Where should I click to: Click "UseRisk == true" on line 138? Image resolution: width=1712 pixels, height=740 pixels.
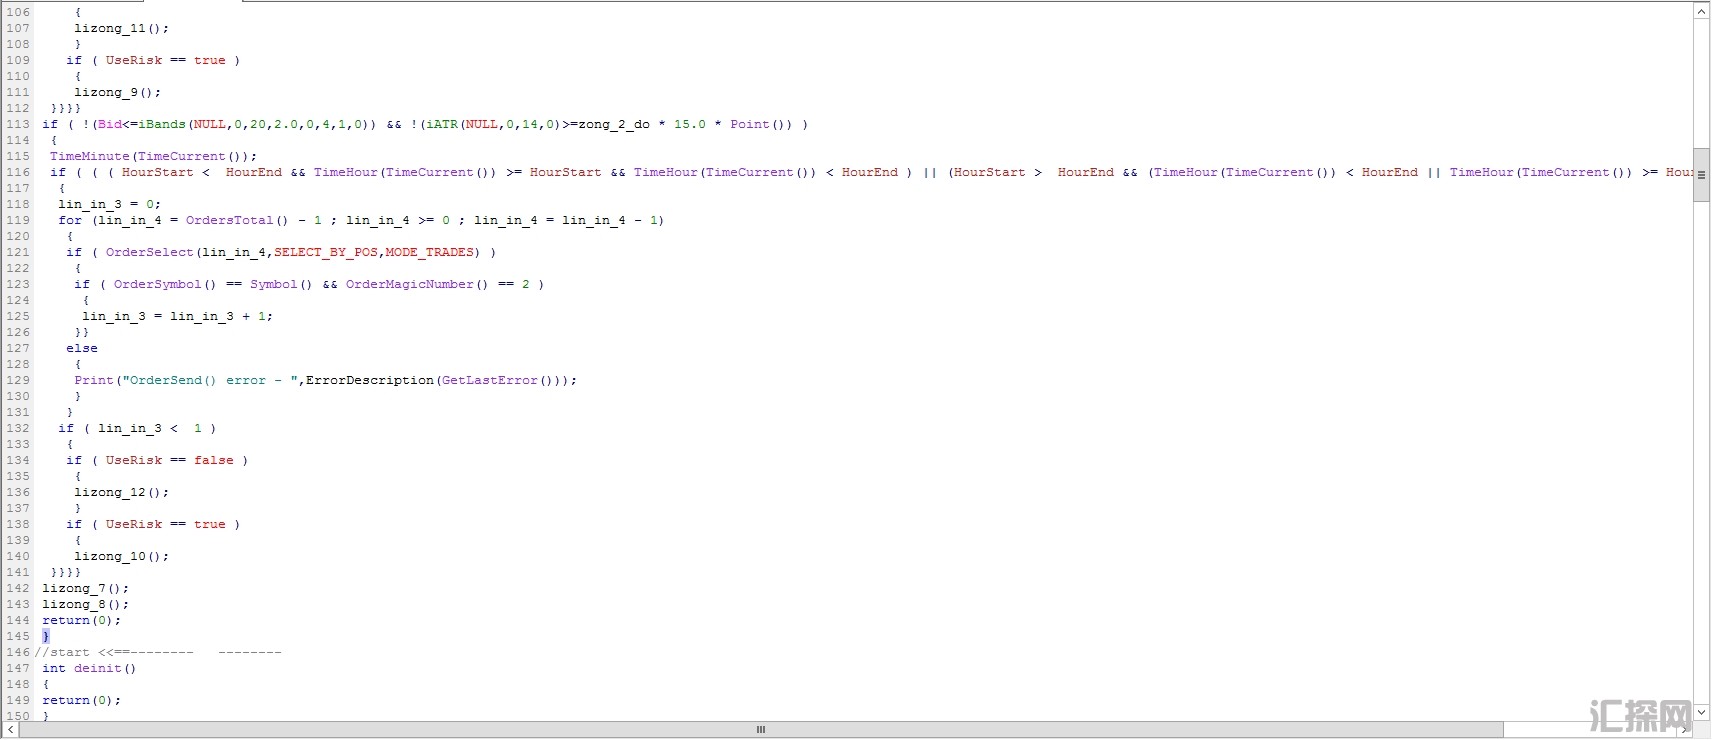pos(165,524)
